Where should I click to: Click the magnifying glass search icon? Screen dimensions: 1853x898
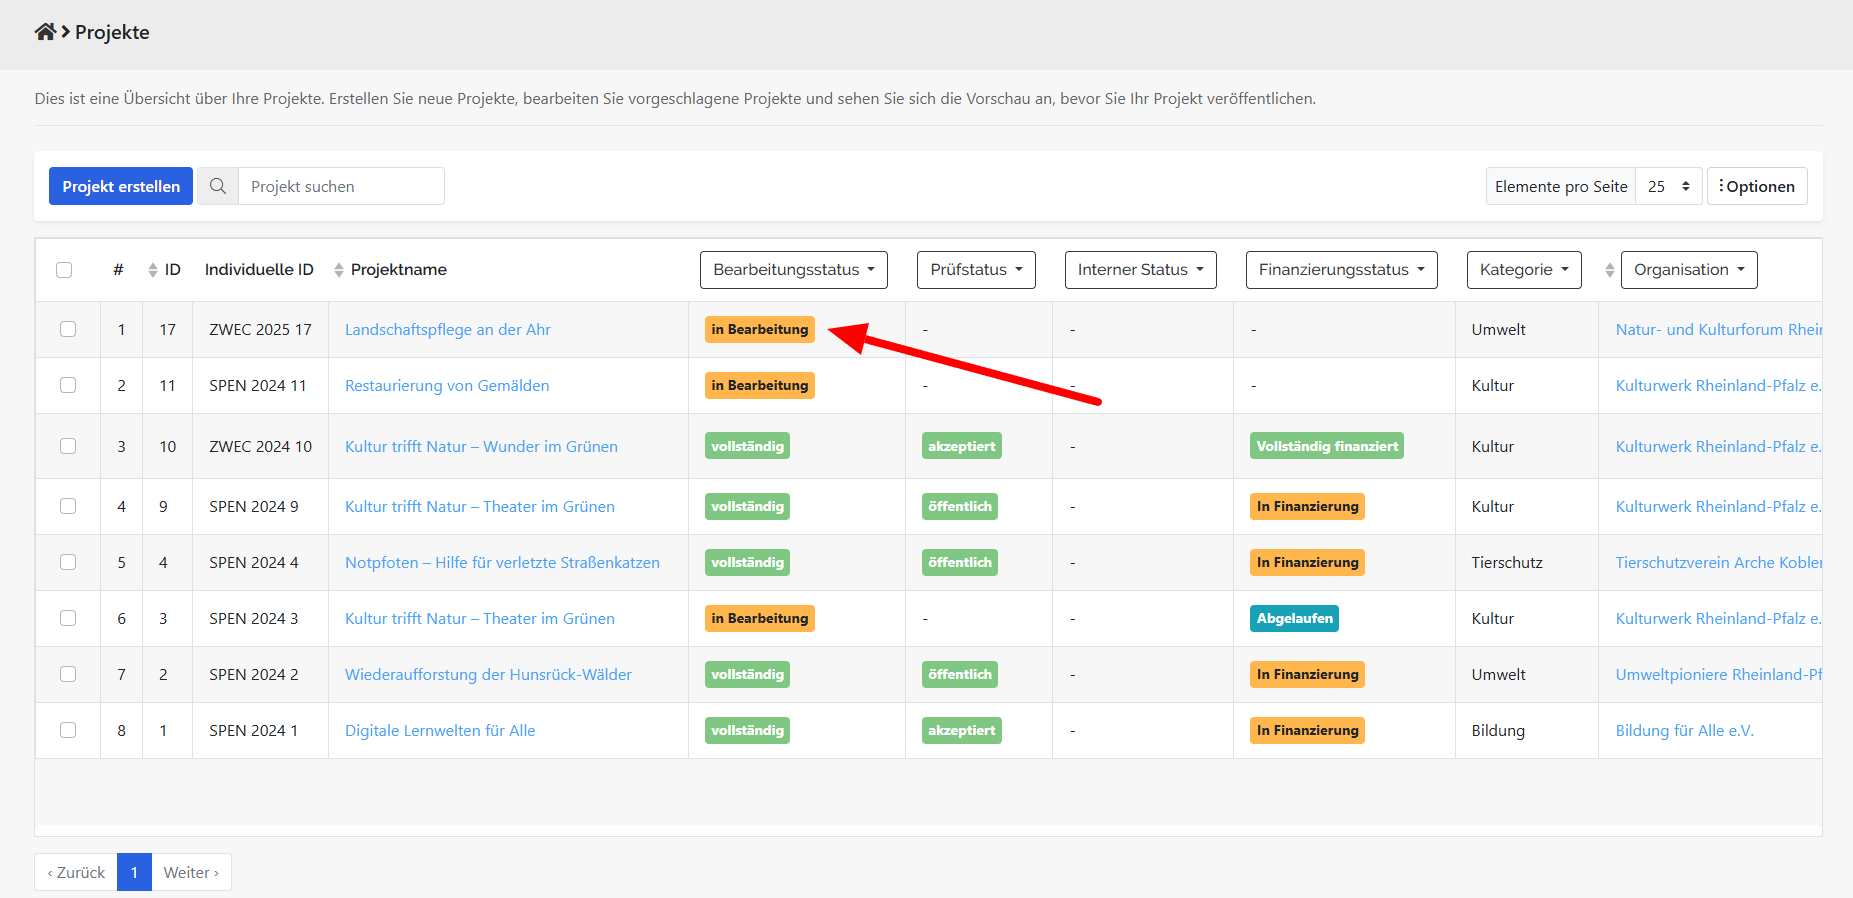218,186
